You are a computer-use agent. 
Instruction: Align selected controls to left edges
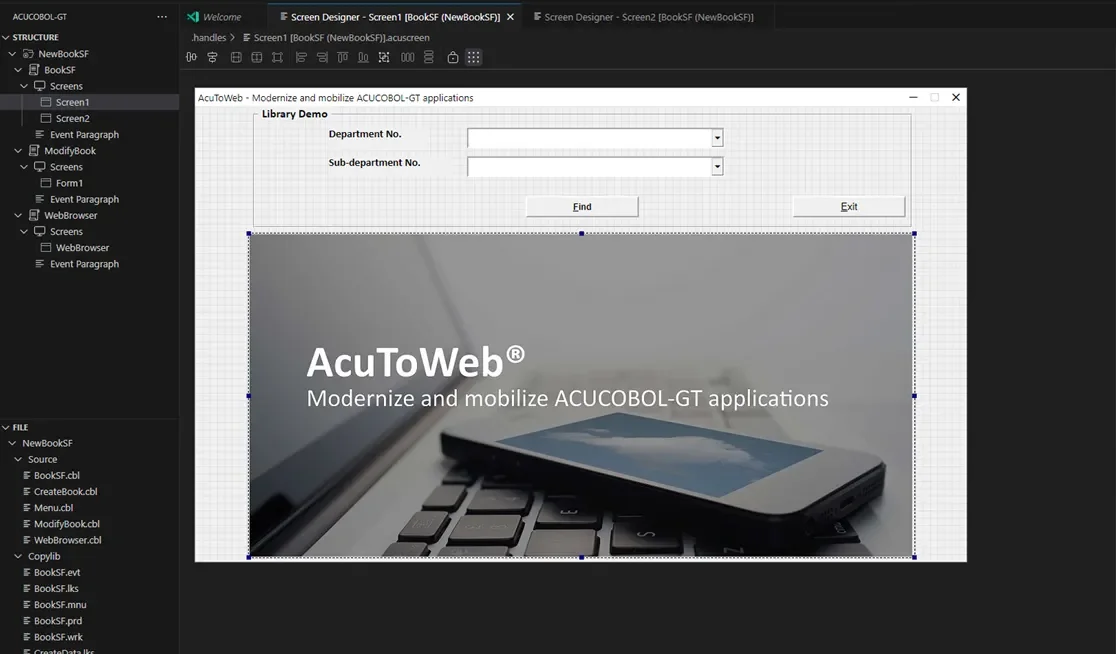301,58
